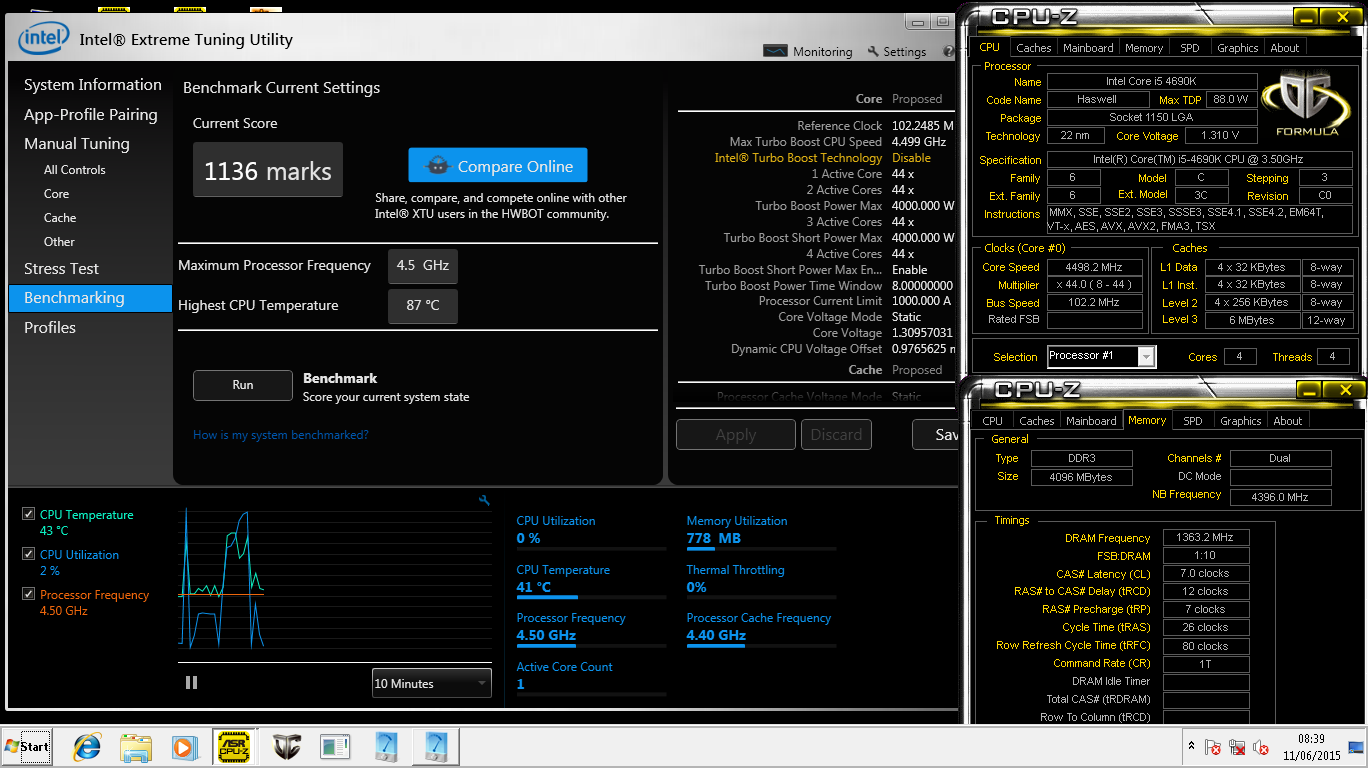
Task: Open App-Profile Pairing in XTU sidebar
Action: coord(91,114)
